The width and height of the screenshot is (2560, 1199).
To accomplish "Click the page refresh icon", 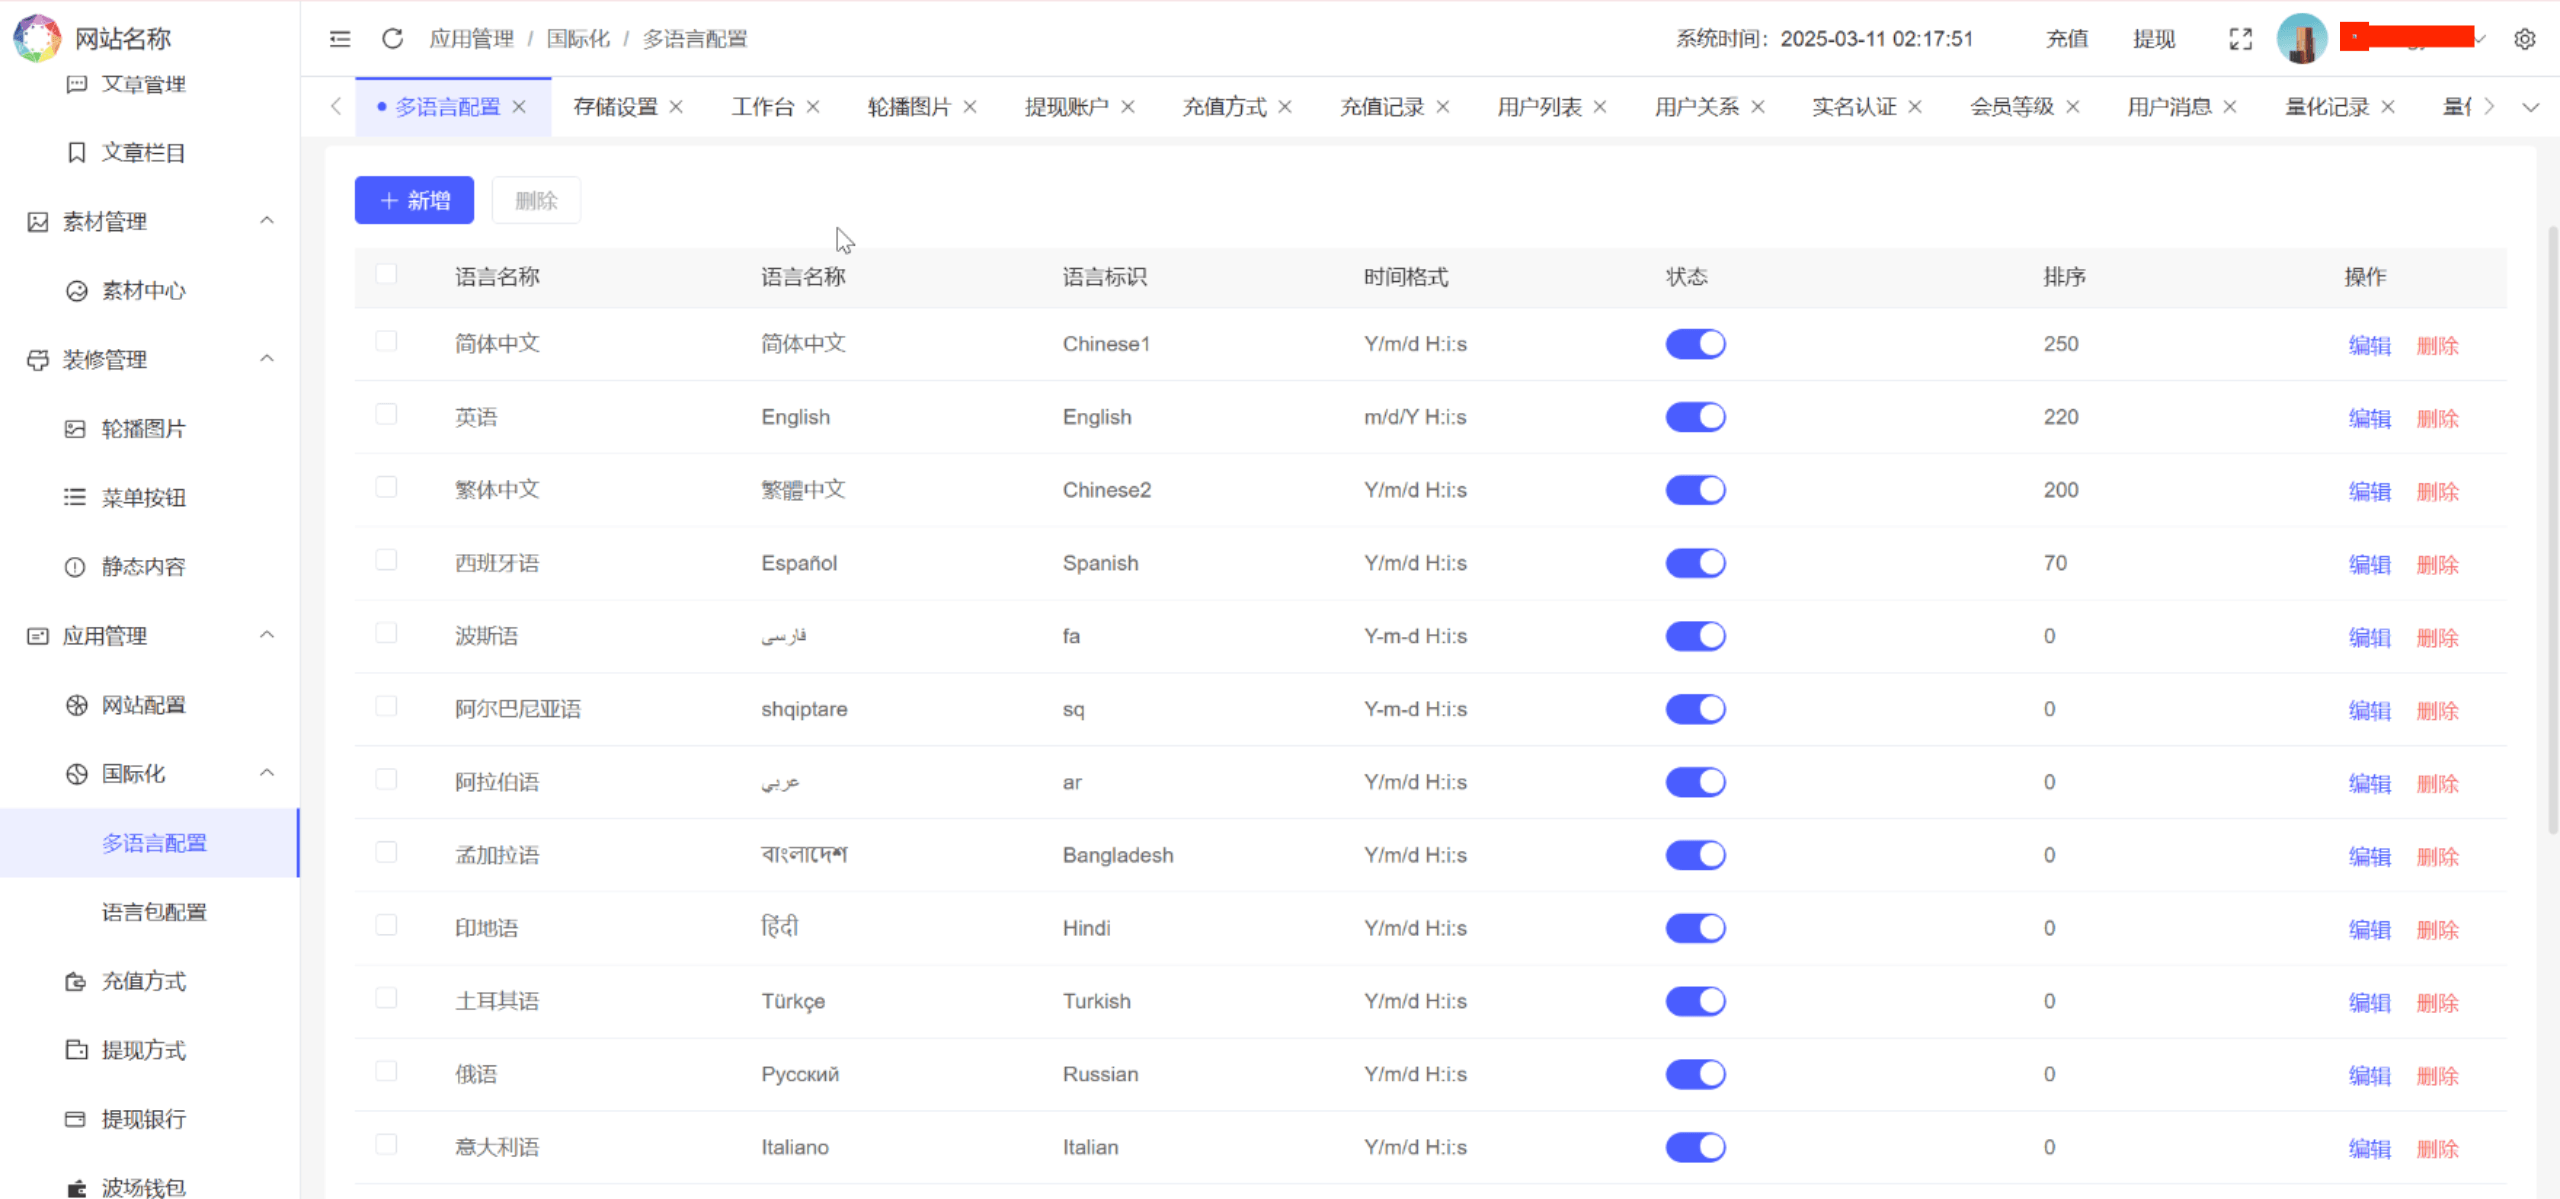I will pos(392,39).
